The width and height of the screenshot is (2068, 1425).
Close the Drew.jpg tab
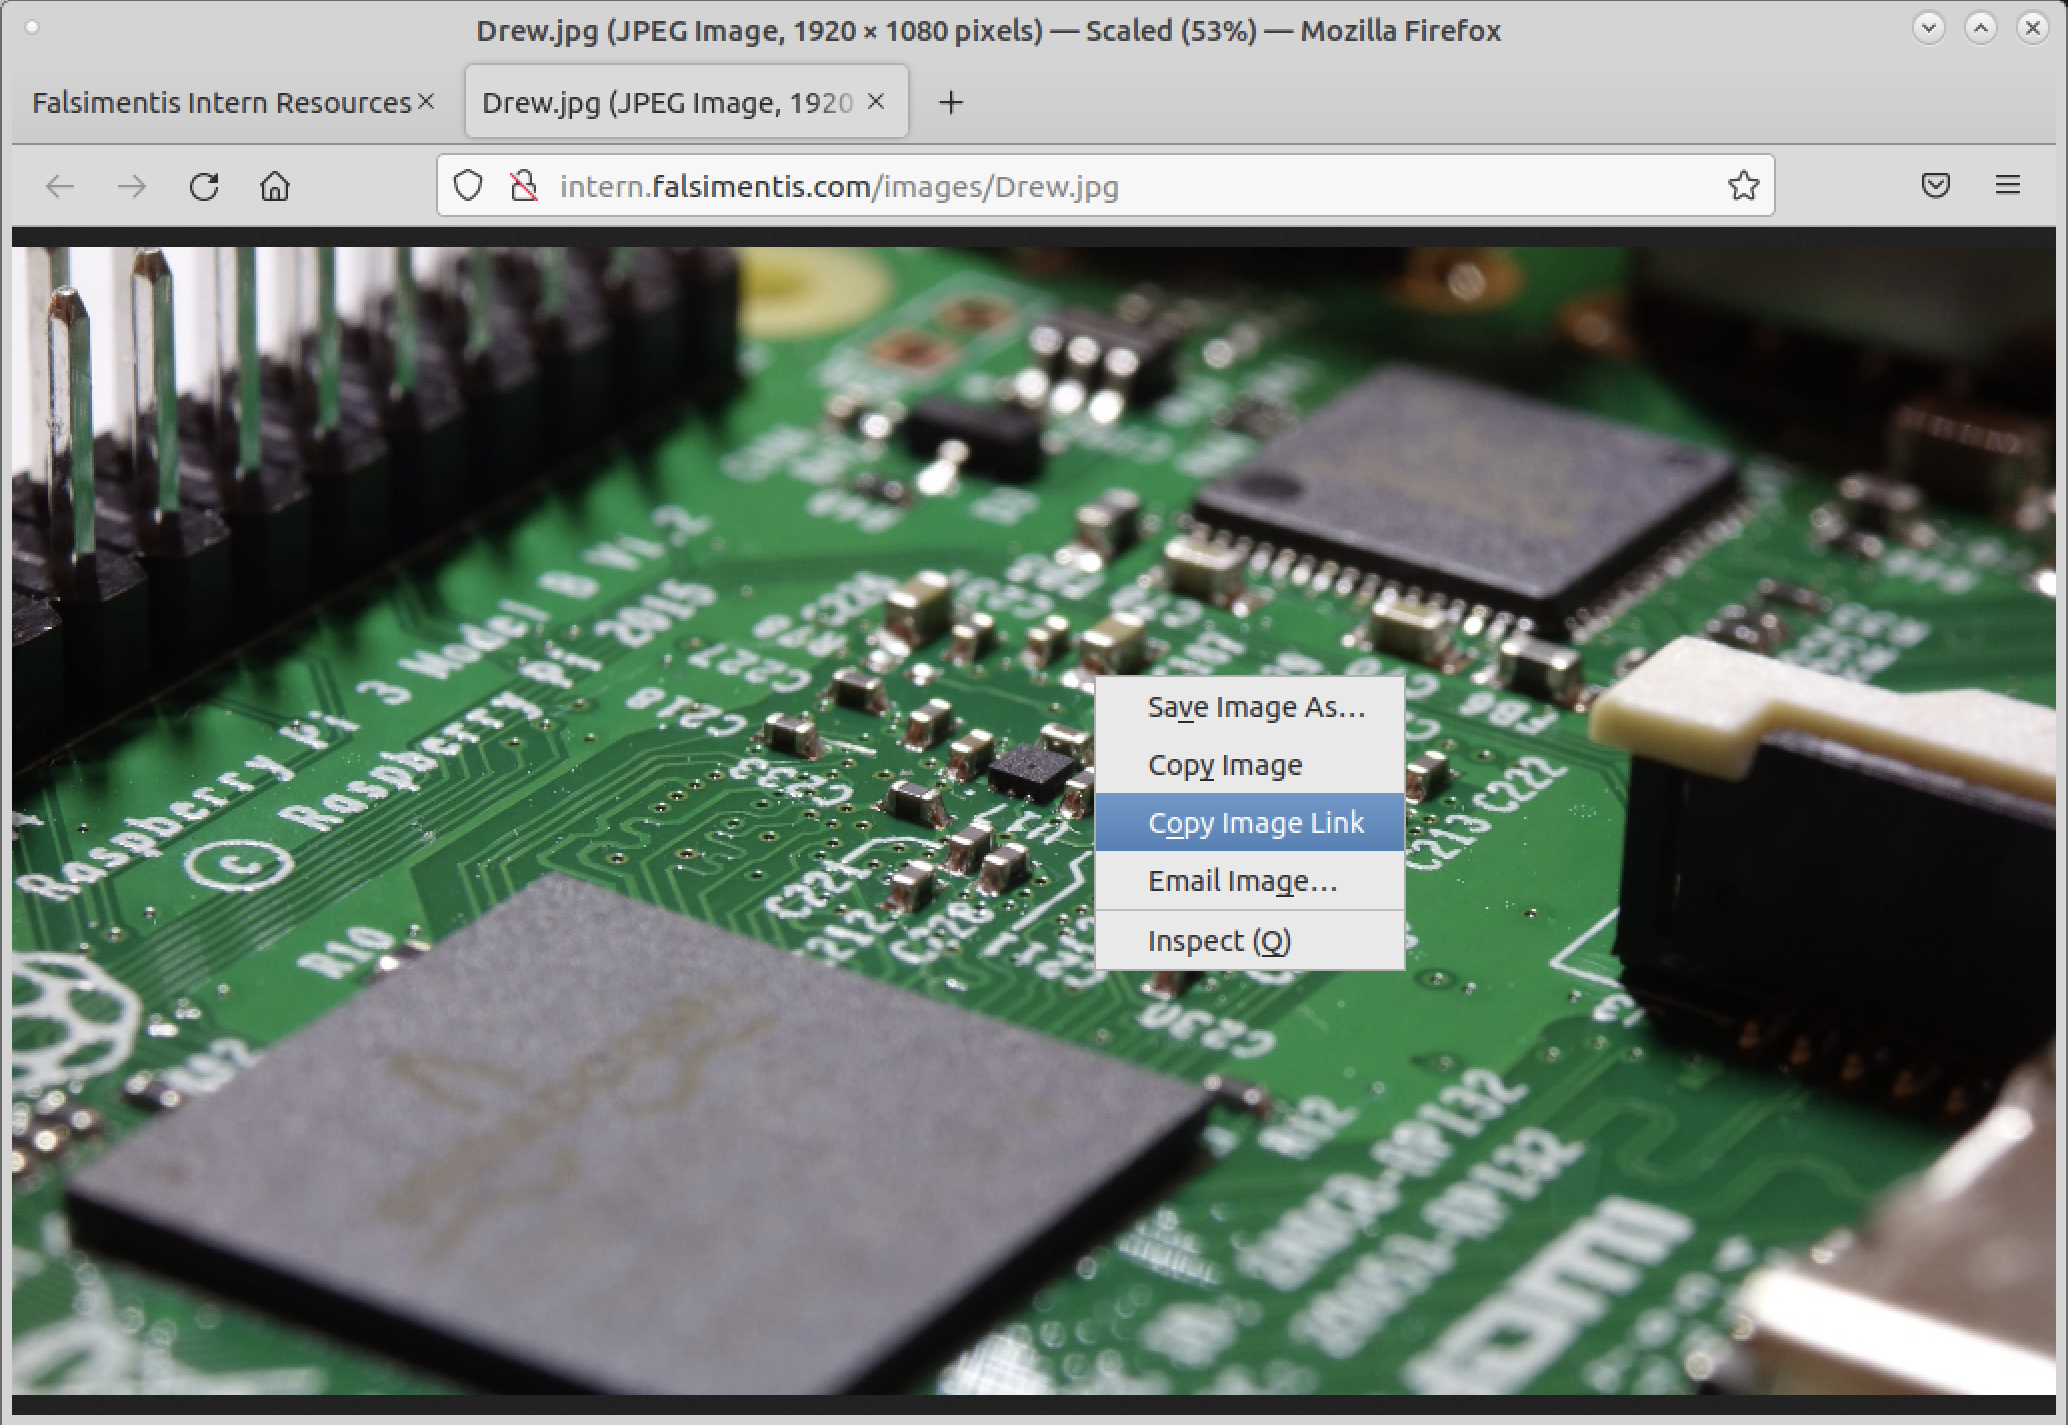(876, 101)
